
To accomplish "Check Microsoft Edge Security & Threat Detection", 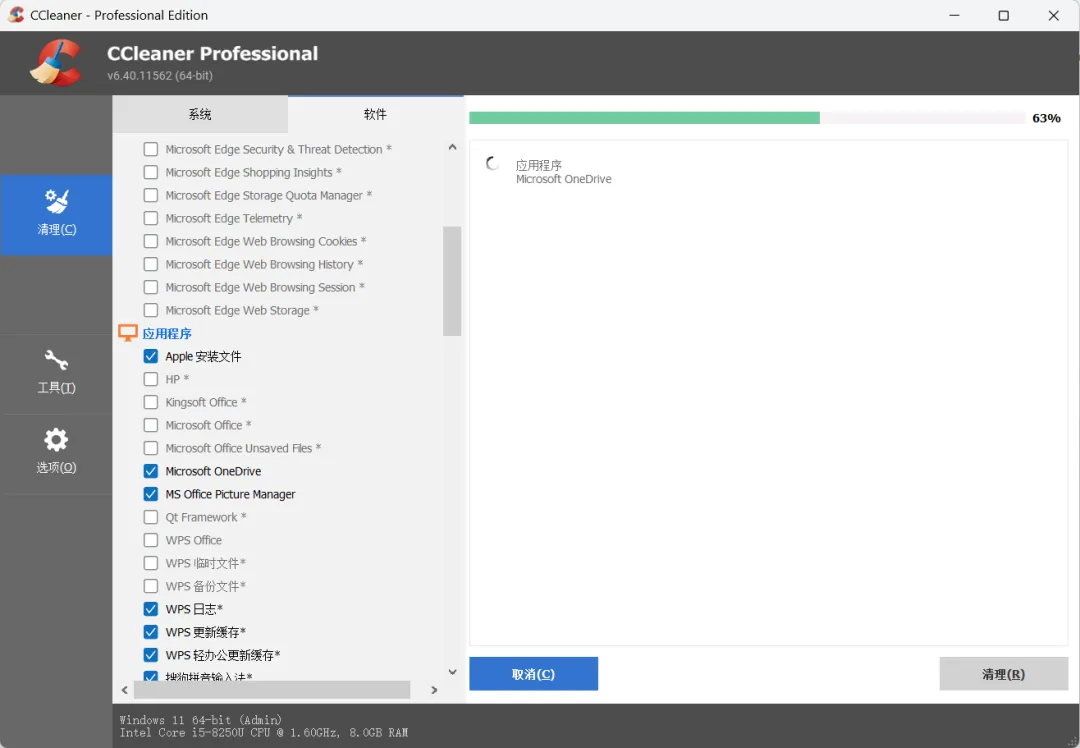I will (x=151, y=149).
